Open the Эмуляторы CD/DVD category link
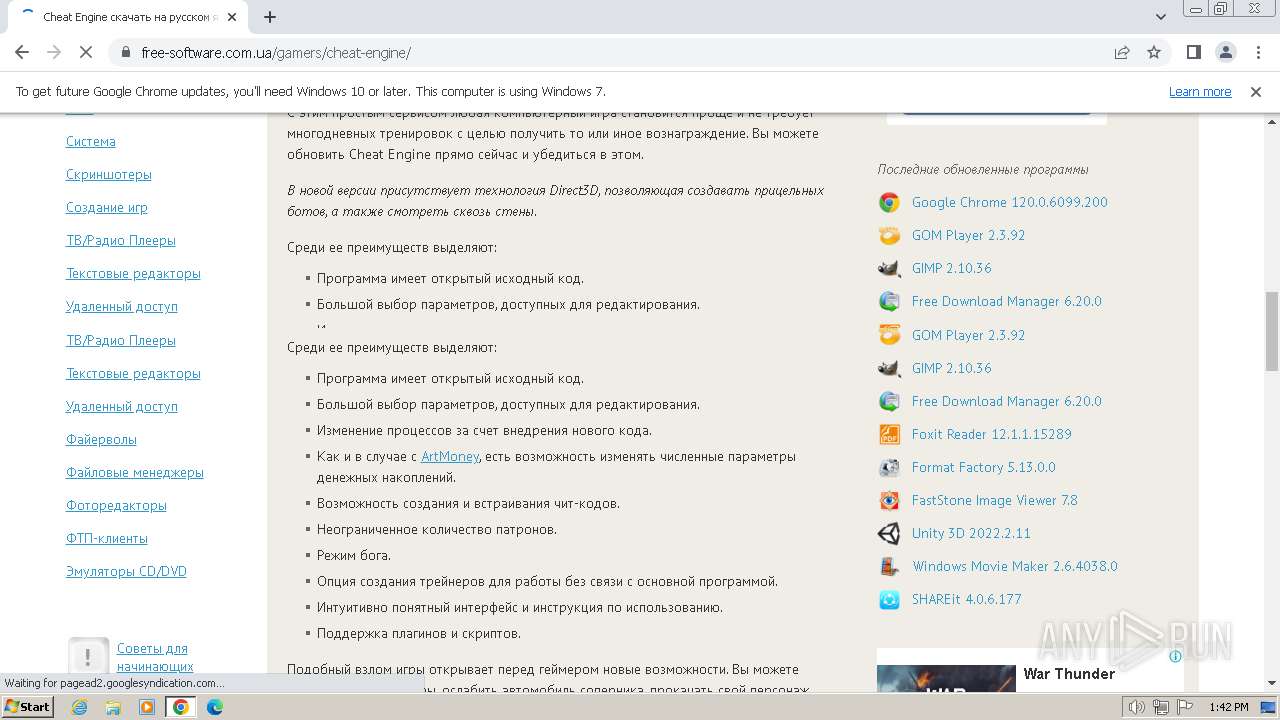The width and height of the screenshot is (1280, 720). [x=126, y=571]
